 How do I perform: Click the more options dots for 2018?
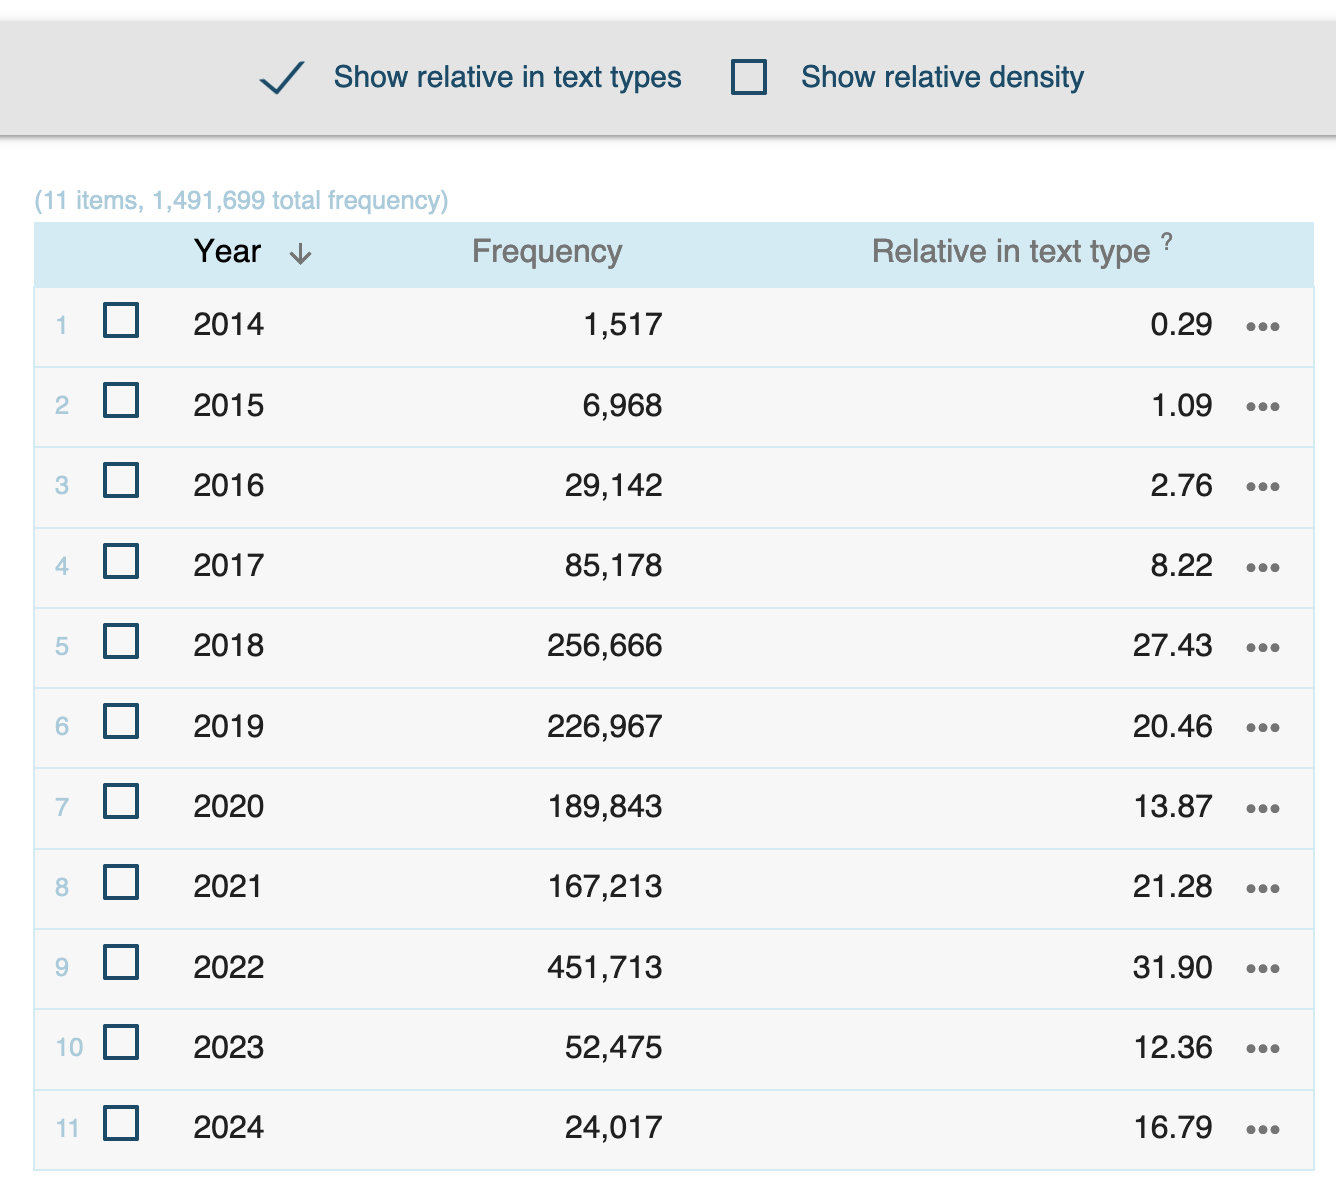[x=1262, y=648]
